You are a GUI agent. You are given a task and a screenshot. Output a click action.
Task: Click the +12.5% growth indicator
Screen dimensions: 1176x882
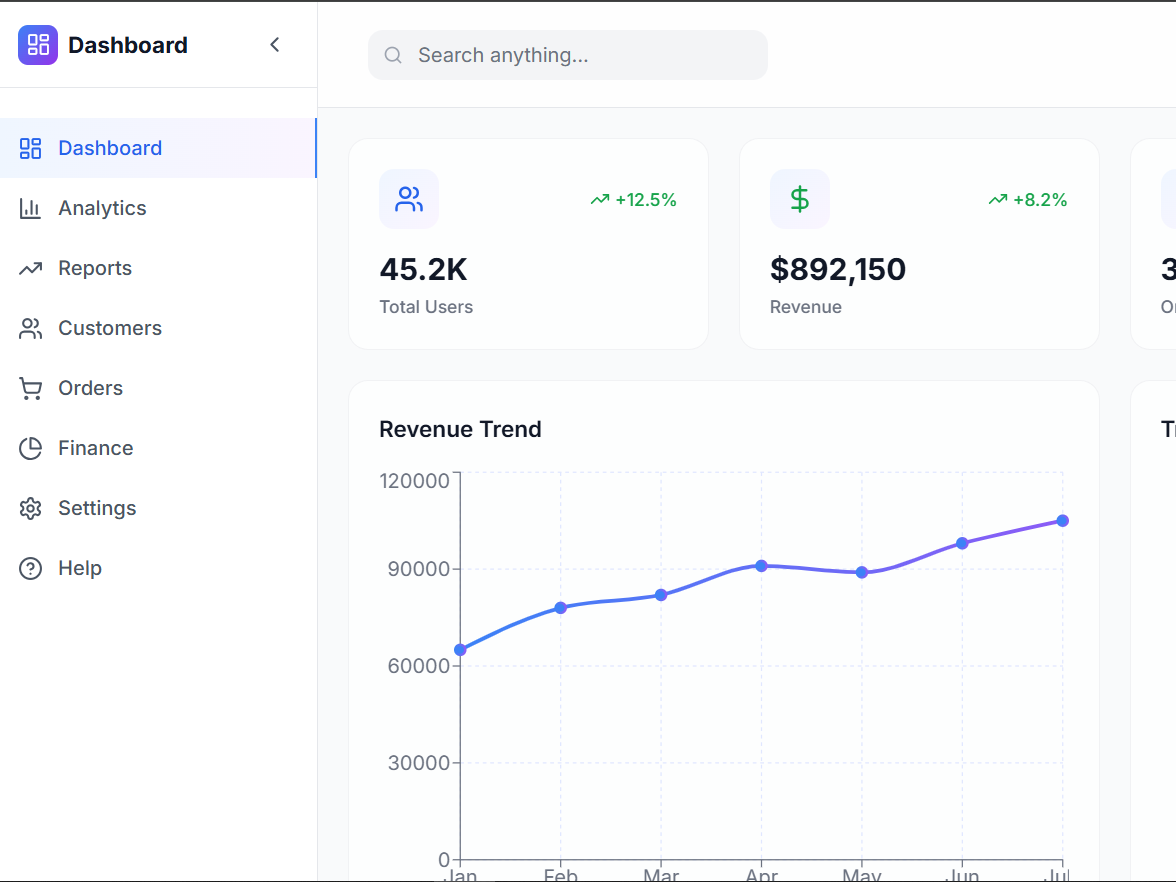(633, 199)
